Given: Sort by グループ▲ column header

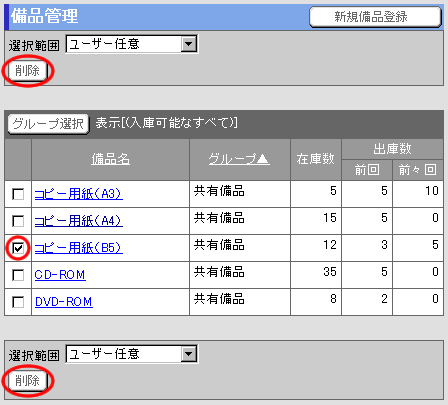Looking at the screenshot, I should [239, 159].
